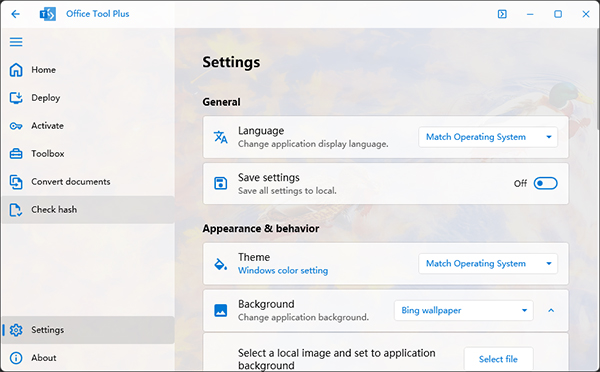This screenshot has width=600, height=372.
Task: Open the Activate key icon
Action: tap(16, 126)
